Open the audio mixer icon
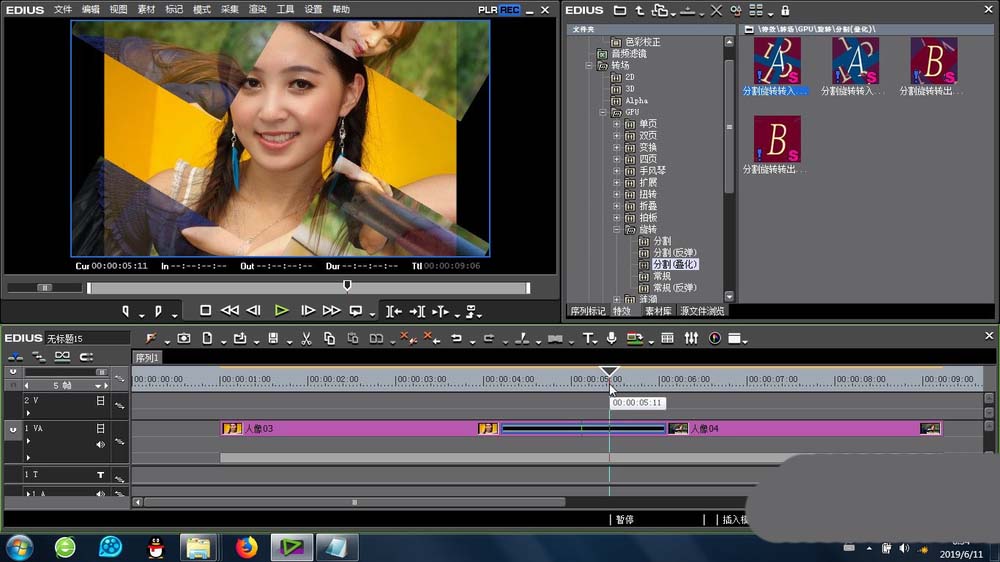The image size is (1000, 562). (x=691, y=339)
